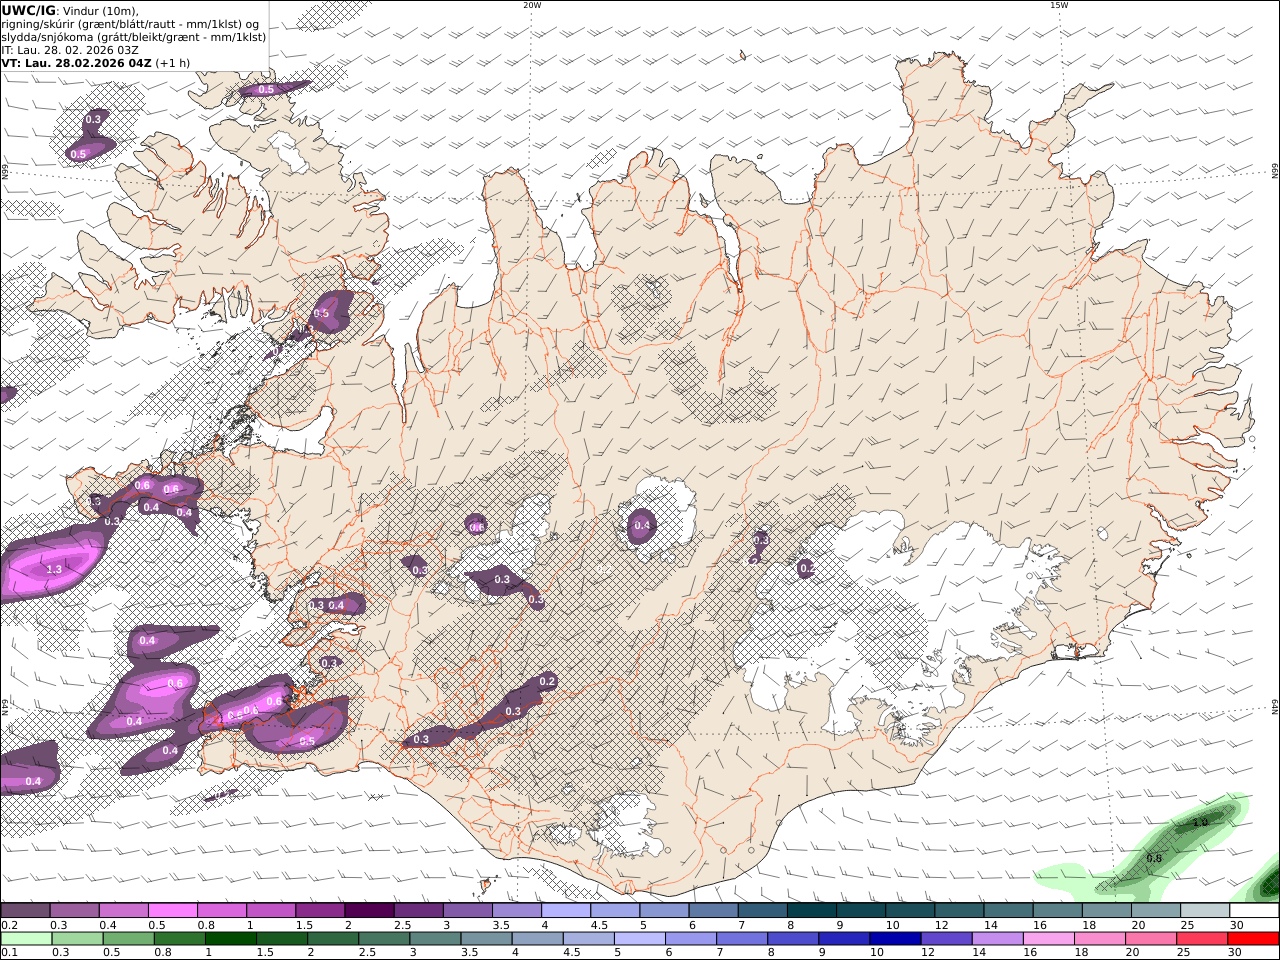Click the 1.3 snowfall value in pink area
The image size is (1280, 960).
[55, 569]
